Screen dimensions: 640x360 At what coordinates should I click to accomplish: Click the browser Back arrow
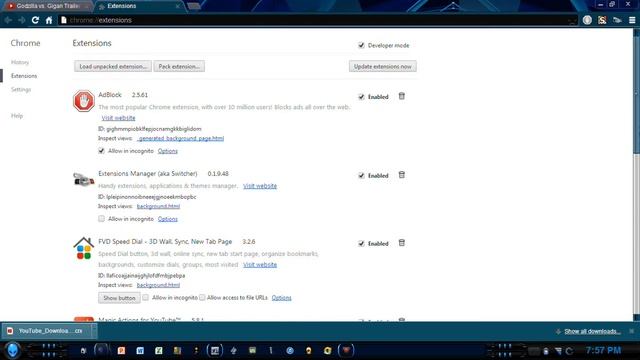(8, 20)
